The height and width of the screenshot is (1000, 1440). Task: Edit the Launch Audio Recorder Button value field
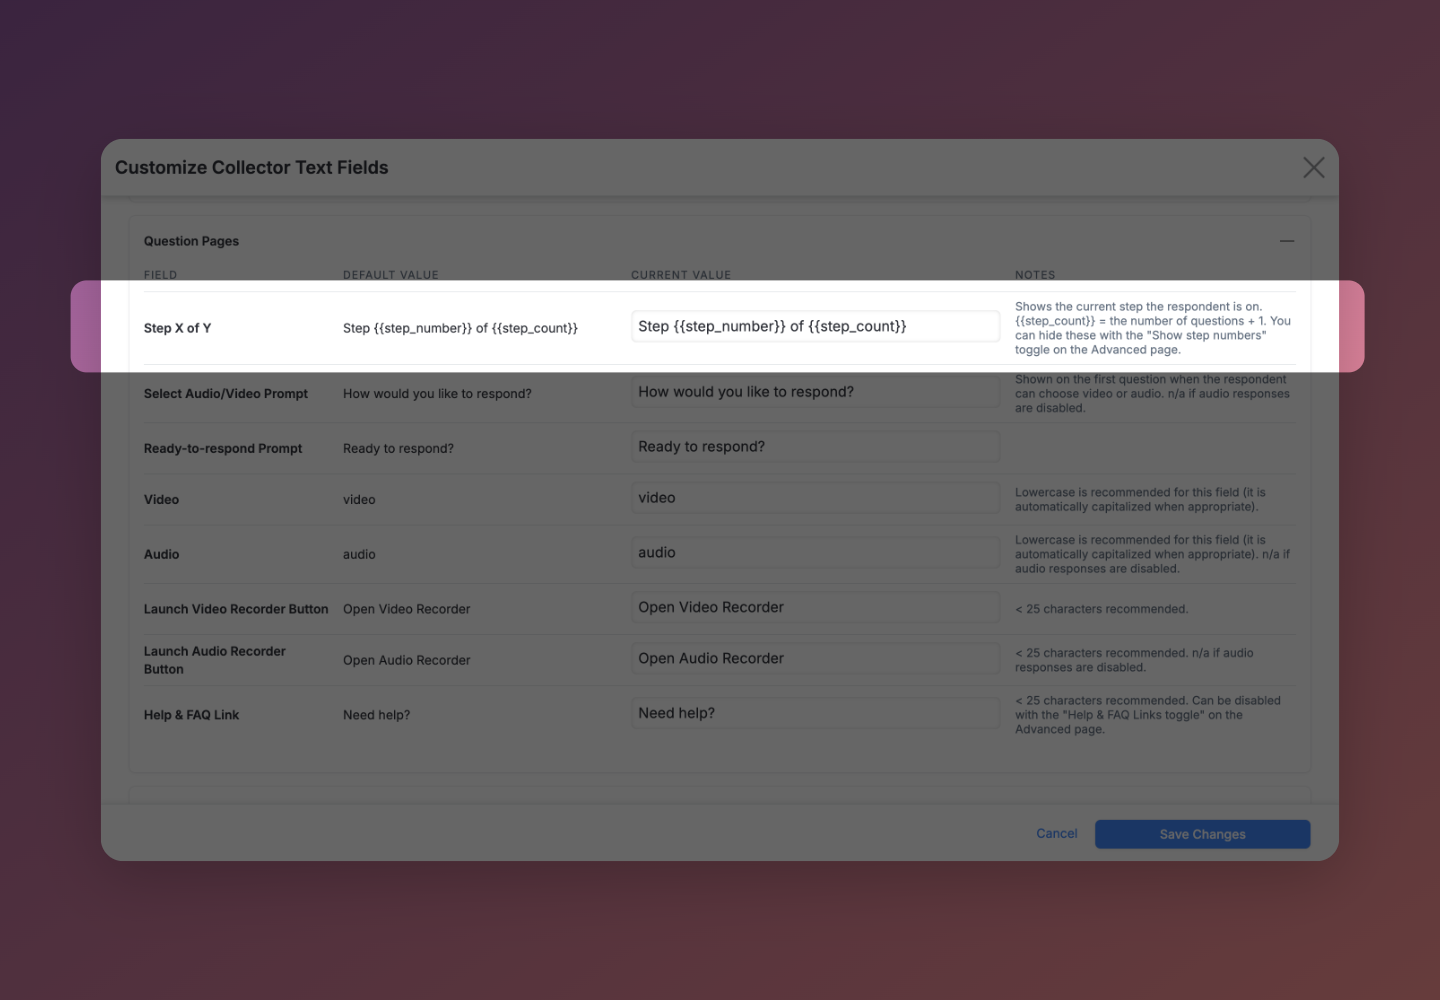815,659
